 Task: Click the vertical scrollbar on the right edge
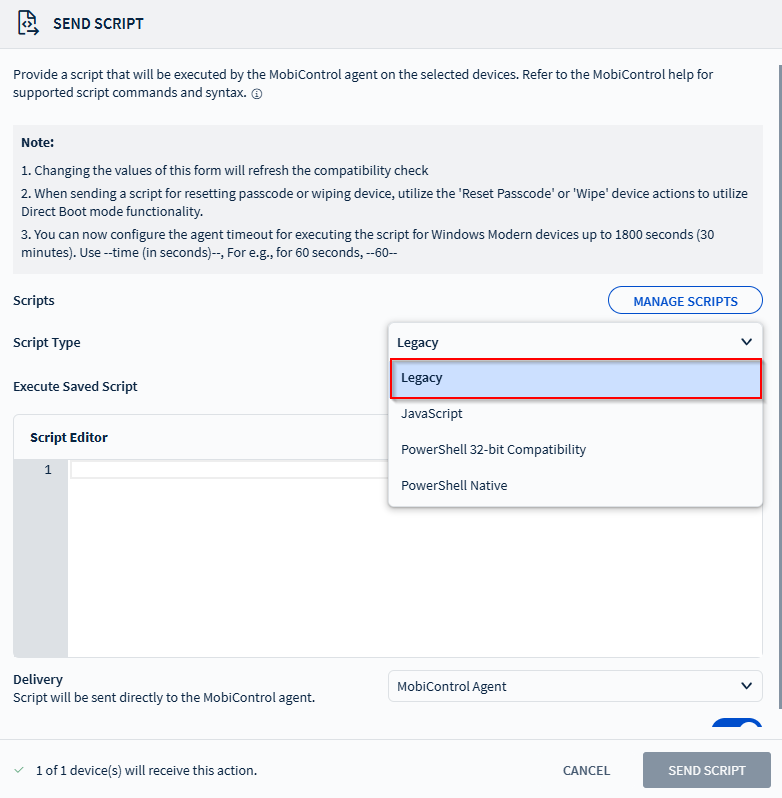778,300
